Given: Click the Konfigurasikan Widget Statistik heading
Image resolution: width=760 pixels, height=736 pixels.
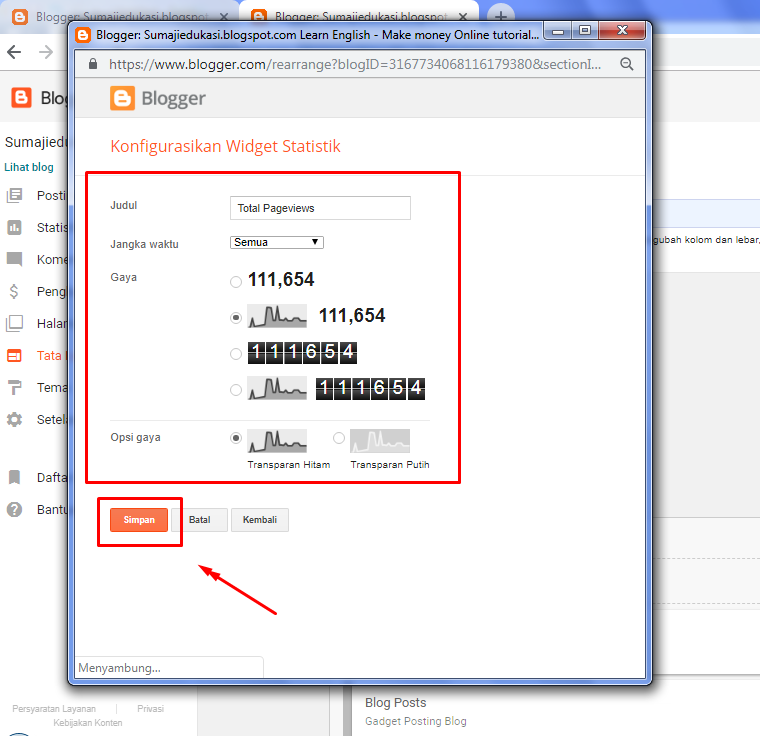Looking at the screenshot, I should [225, 146].
